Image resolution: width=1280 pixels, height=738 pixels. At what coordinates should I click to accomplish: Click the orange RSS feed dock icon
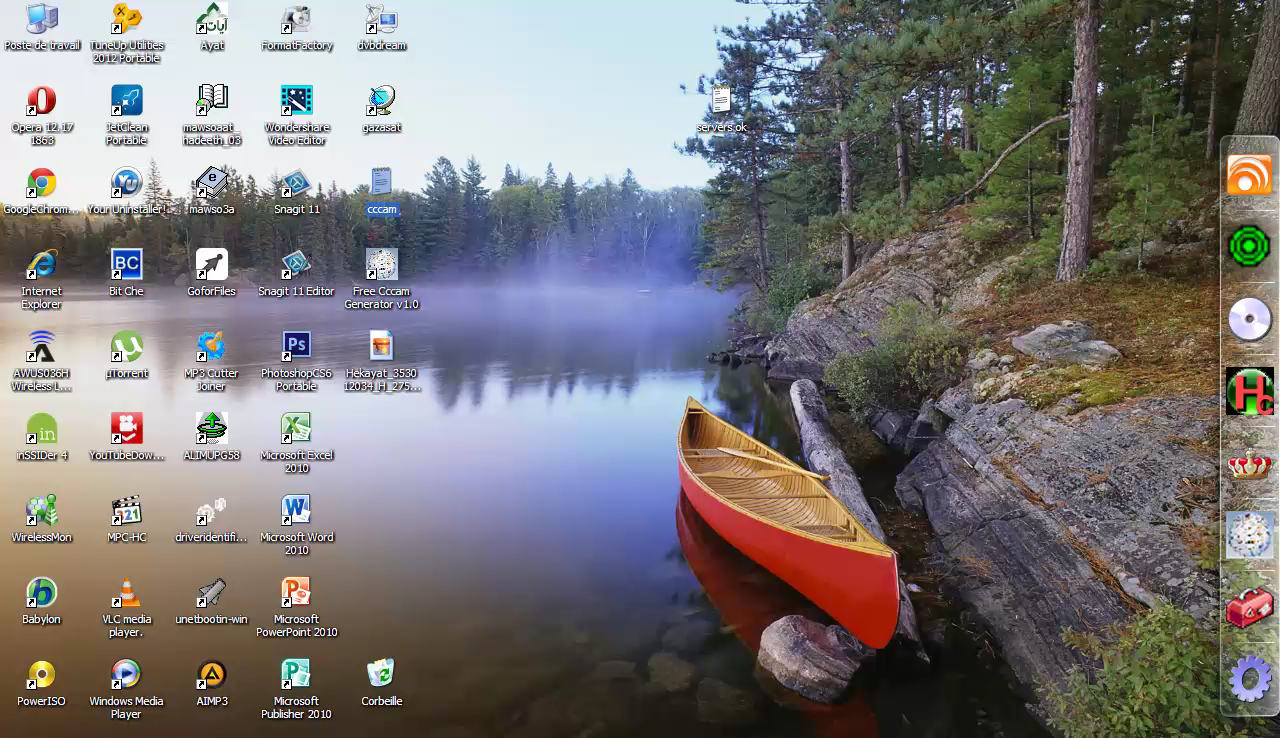pyautogui.click(x=1249, y=175)
